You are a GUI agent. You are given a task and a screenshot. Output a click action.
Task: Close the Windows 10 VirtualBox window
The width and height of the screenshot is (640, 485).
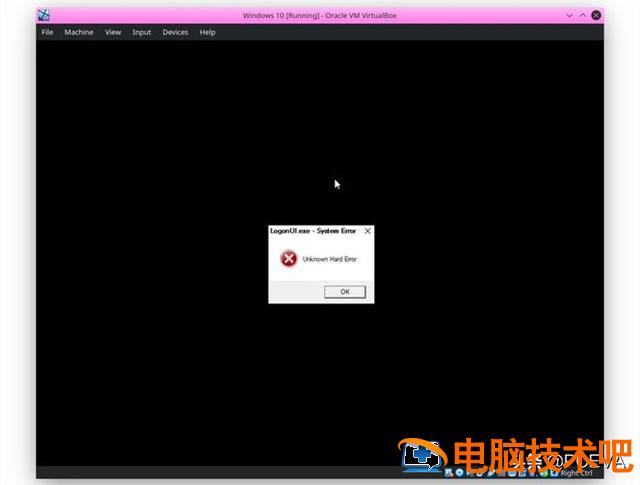click(596, 16)
